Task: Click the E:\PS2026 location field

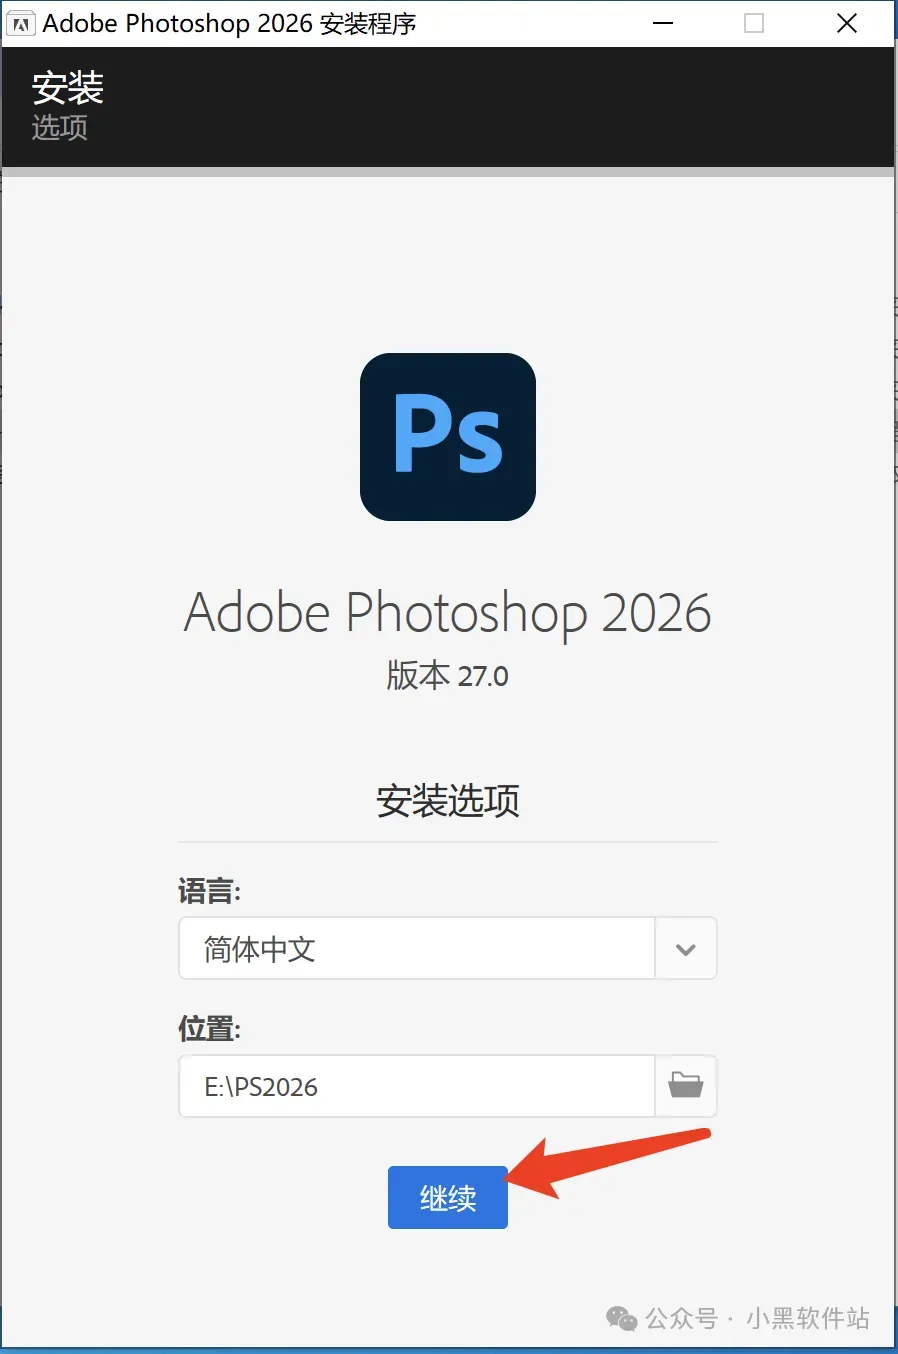Action: point(417,1086)
